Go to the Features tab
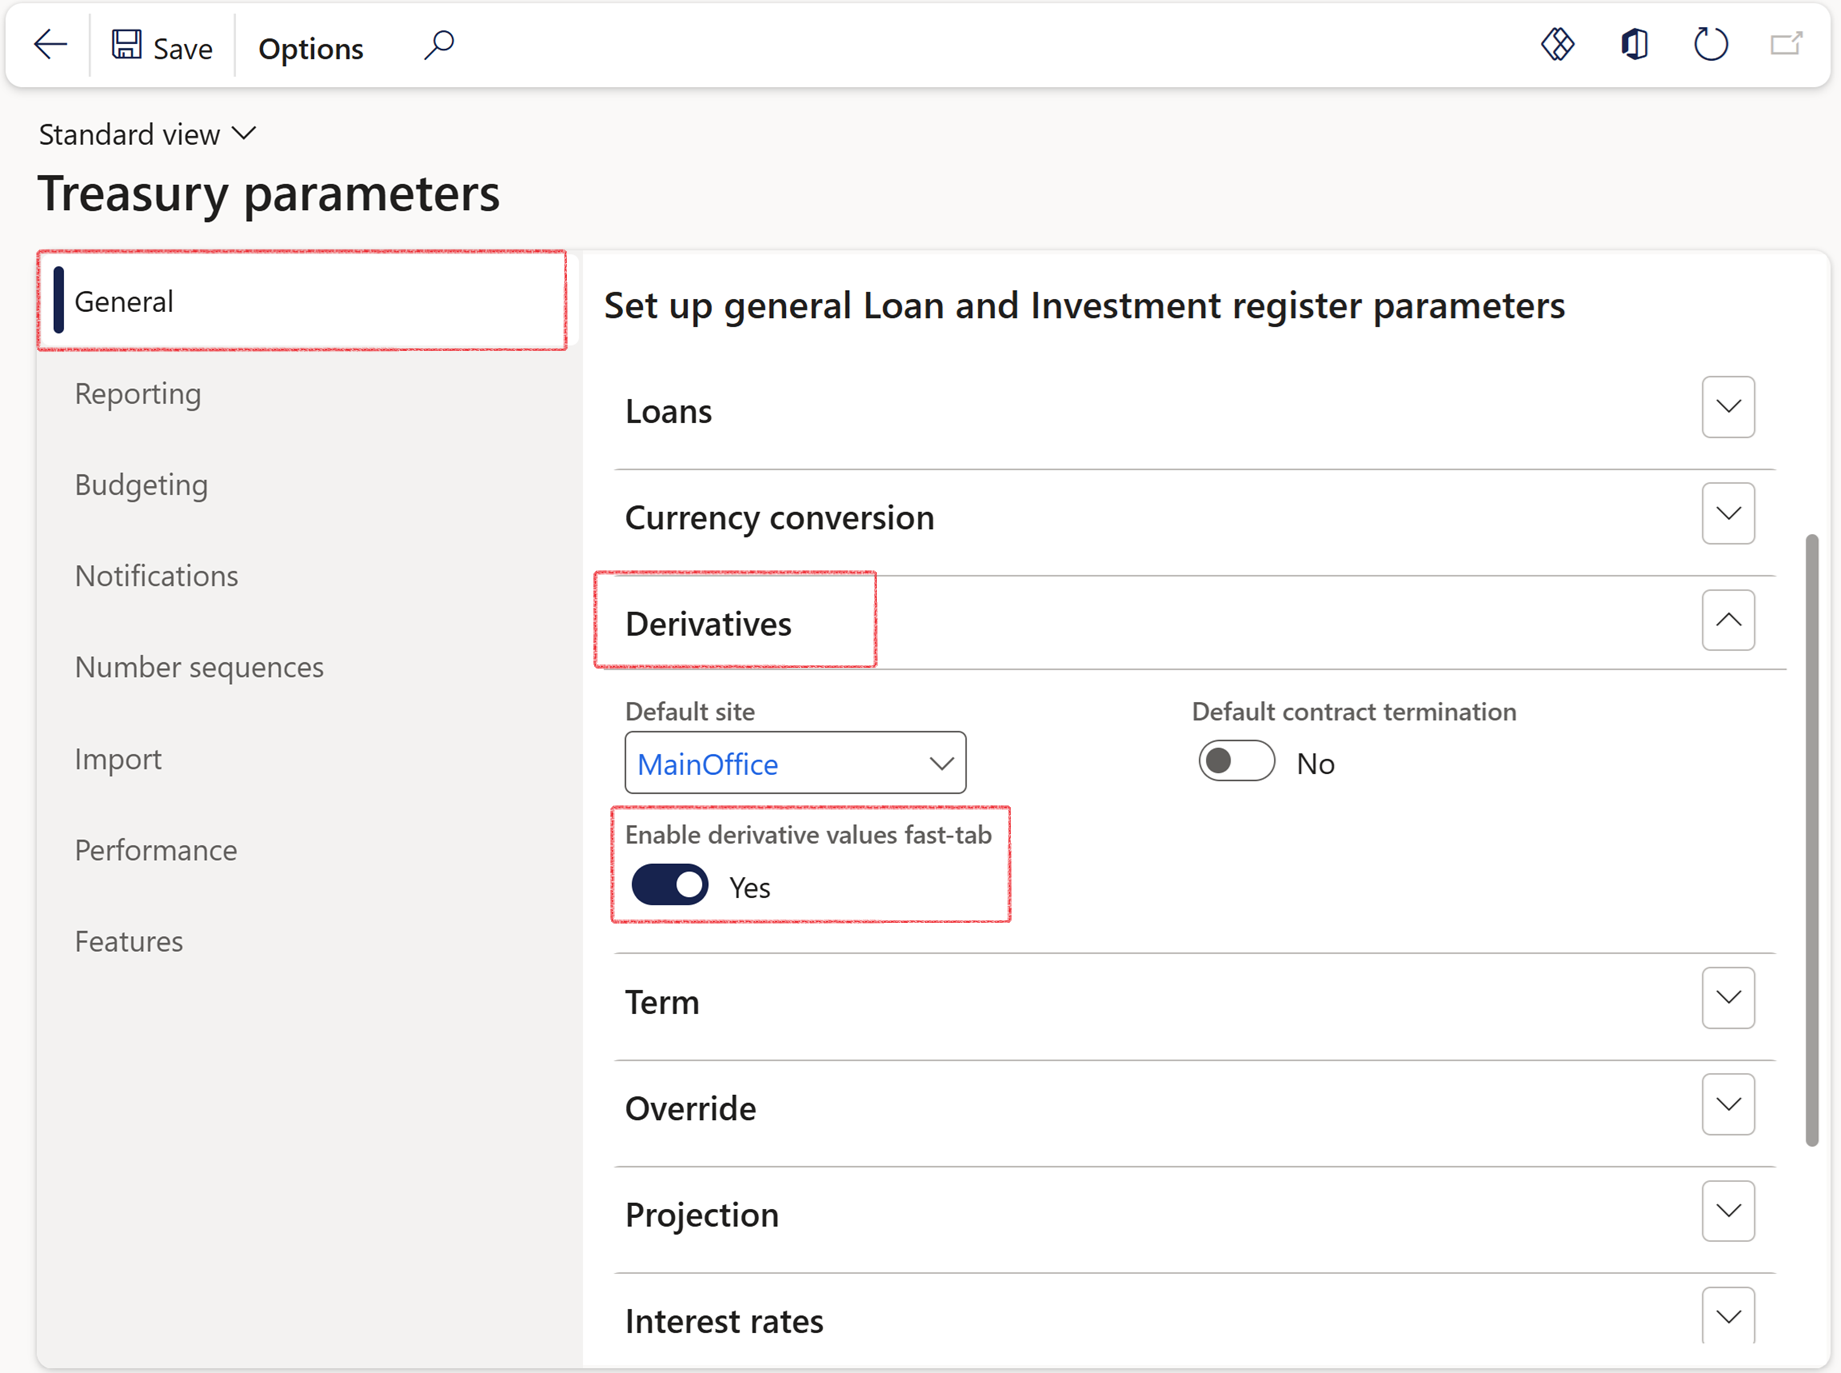Image resolution: width=1841 pixels, height=1373 pixels. point(129,941)
